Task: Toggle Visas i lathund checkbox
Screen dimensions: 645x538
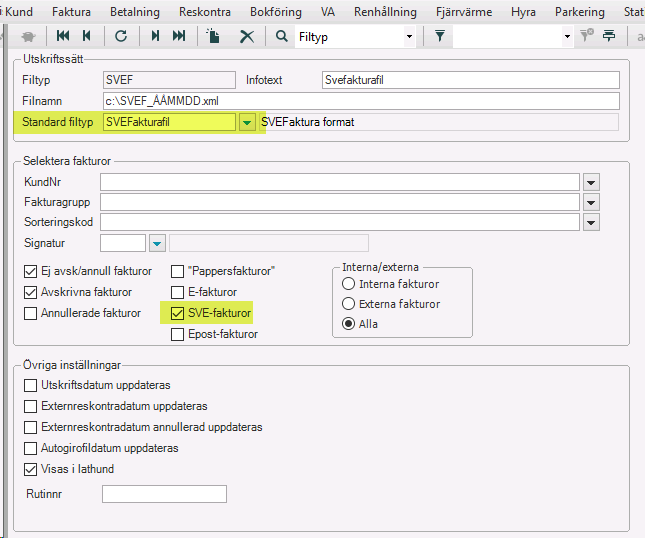Action: point(31,469)
